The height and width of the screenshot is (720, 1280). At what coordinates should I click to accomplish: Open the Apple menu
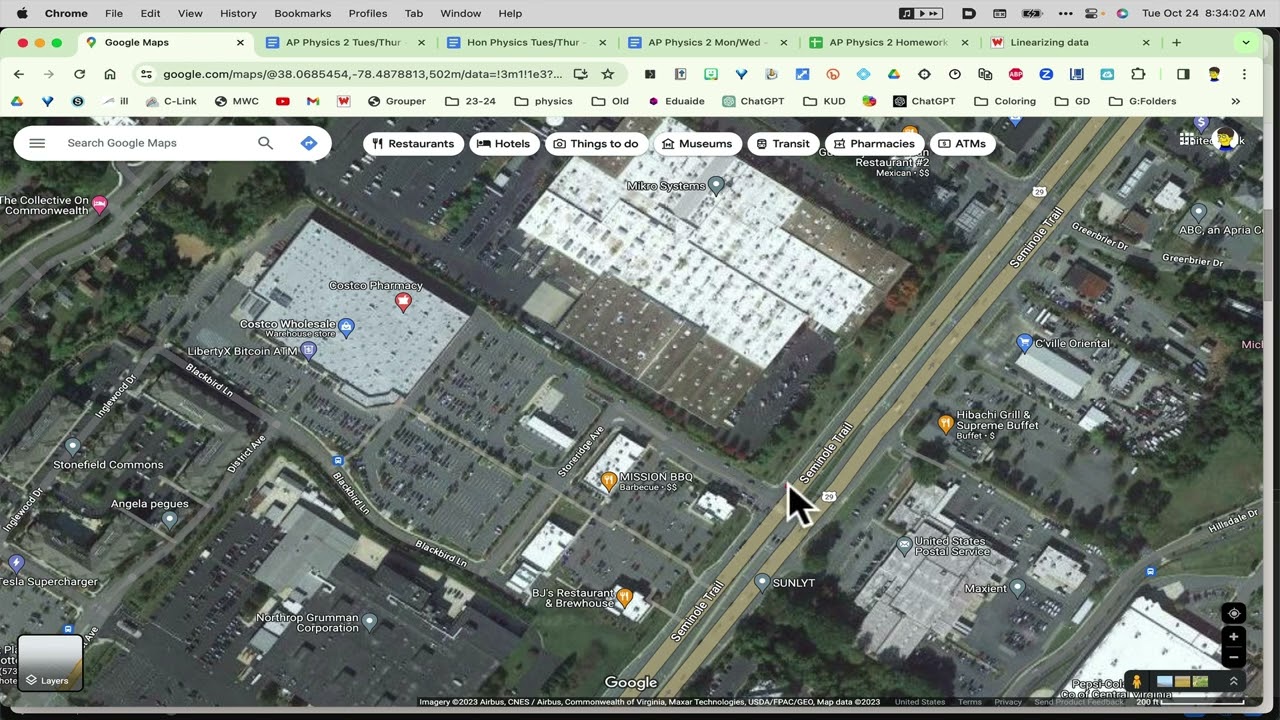pos(22,13)
